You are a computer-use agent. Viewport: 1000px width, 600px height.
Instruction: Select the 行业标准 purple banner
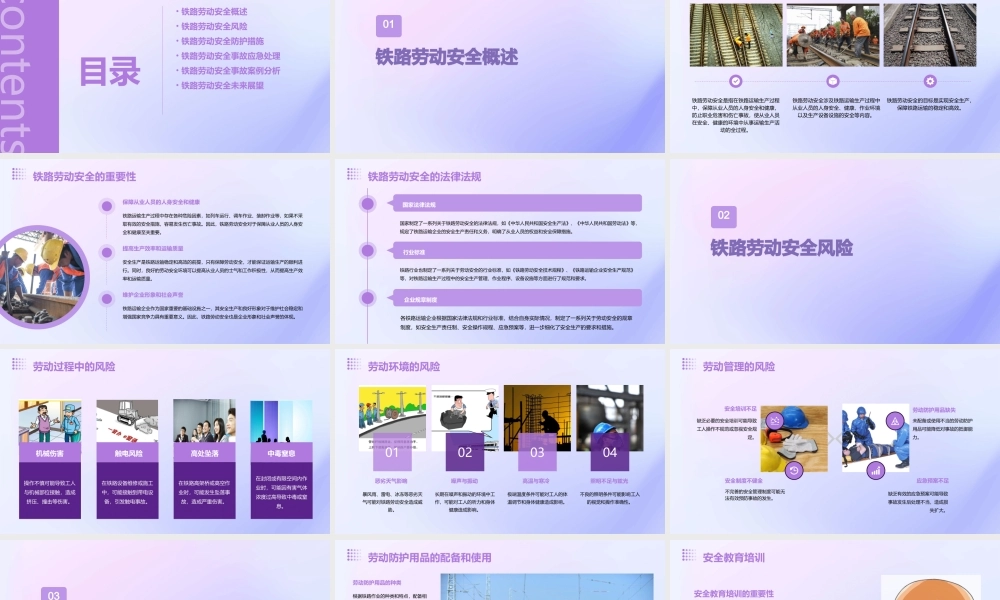pos(517,251)
